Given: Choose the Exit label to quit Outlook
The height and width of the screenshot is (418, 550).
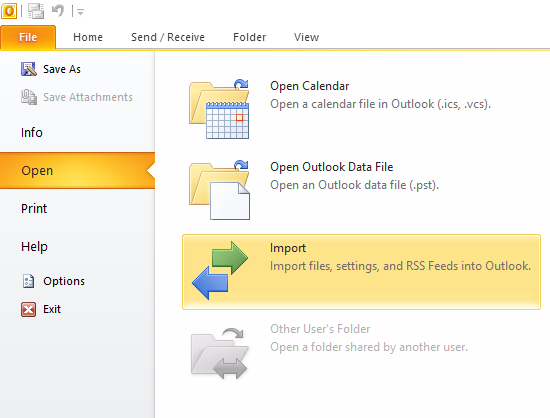Looking at the screenshot, I should tap(52, 309).
